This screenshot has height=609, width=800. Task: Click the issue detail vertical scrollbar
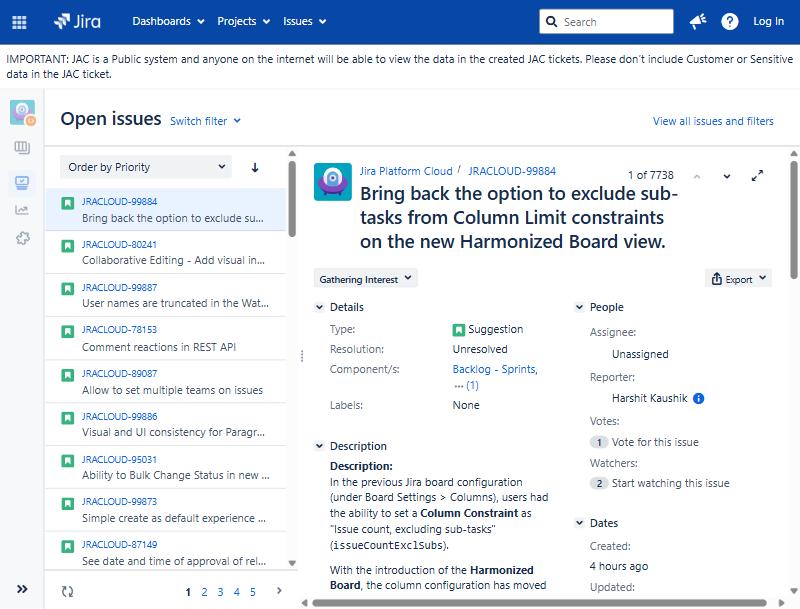coord(794,220)
